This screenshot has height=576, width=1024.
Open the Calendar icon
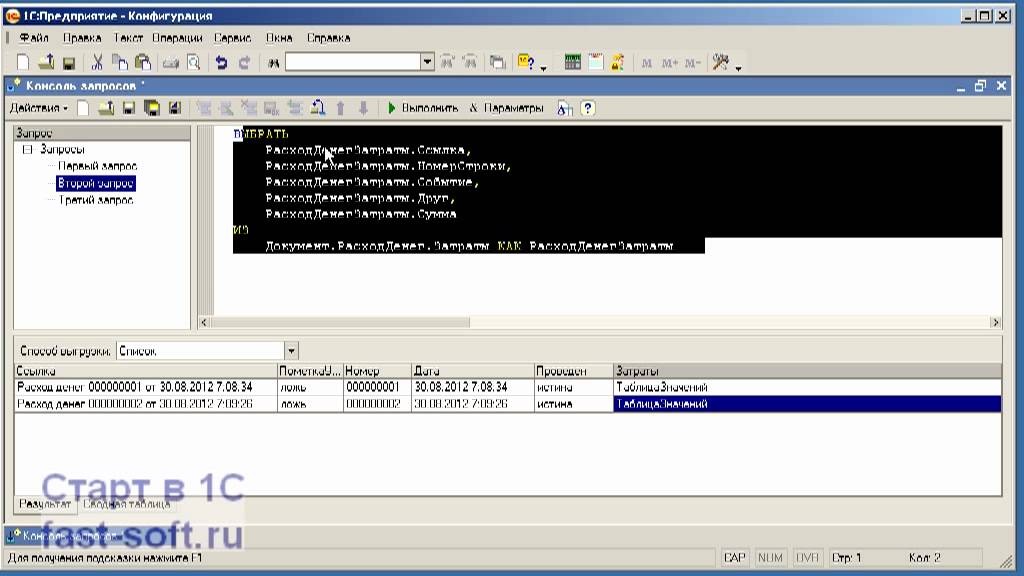tap(596, 63)
